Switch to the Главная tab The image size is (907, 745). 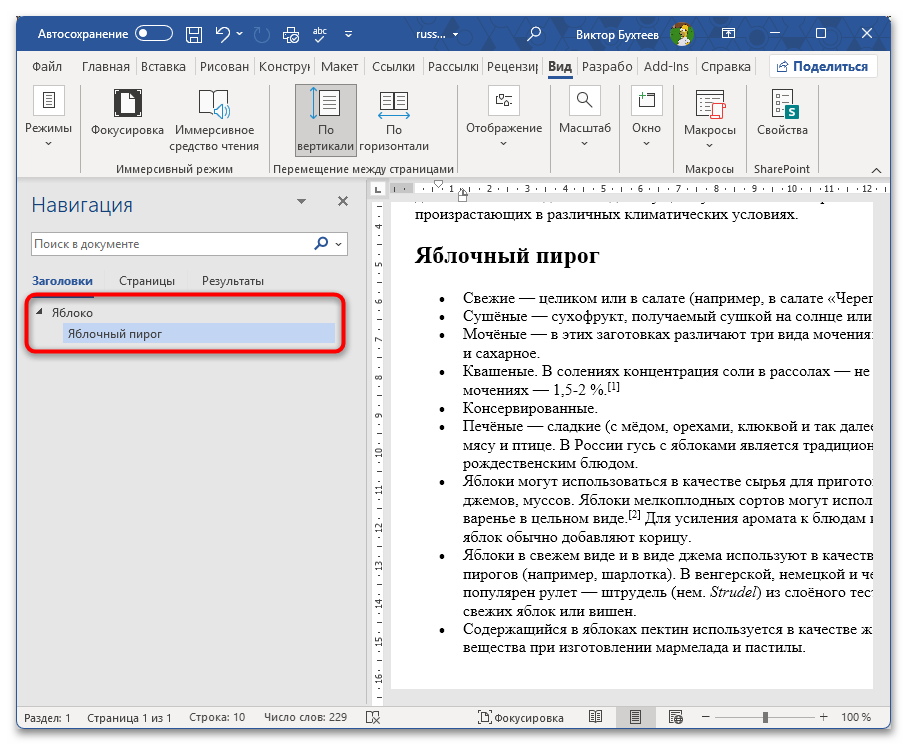coord(105,67)
